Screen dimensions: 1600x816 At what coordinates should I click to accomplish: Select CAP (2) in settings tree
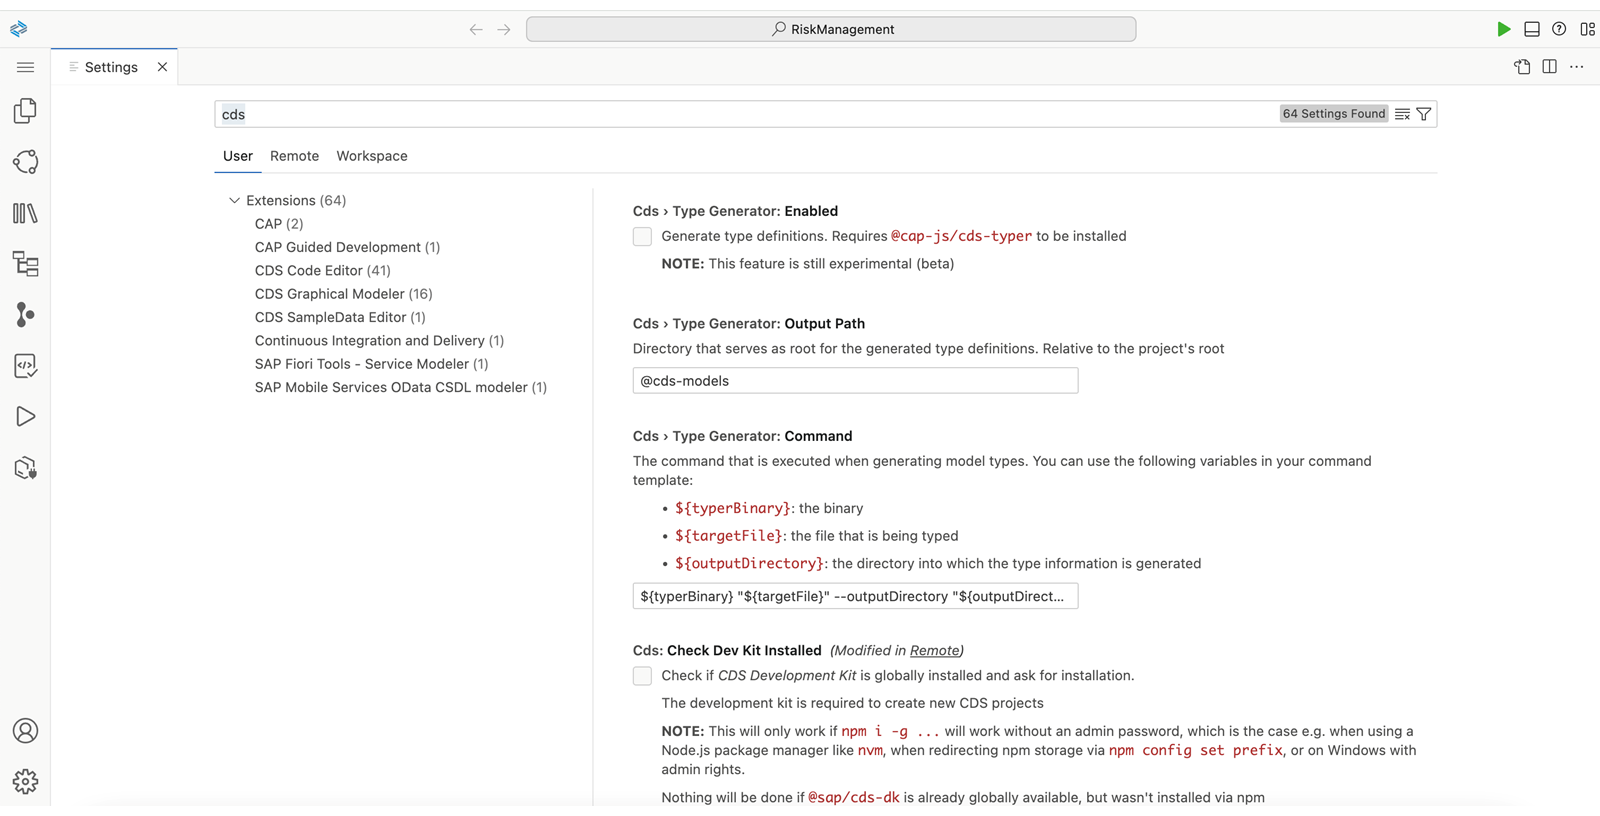(x=279, y=224)
